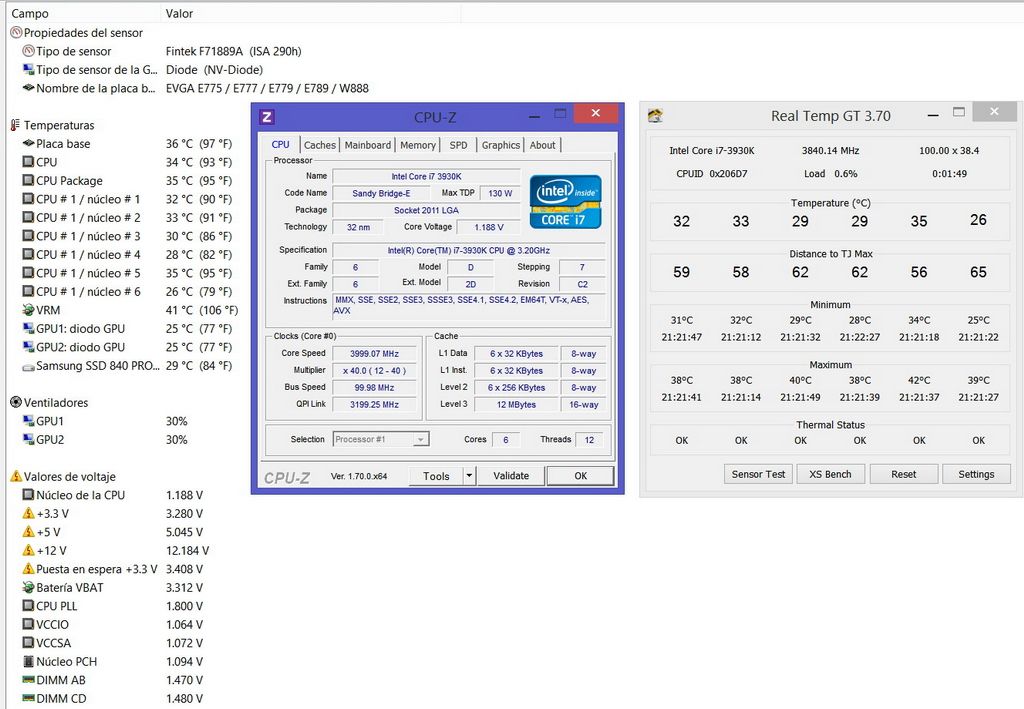Select the Puesta en espera +3.3 V row
The width and height of the screenshot is (1024, 709).
(114, 569)
